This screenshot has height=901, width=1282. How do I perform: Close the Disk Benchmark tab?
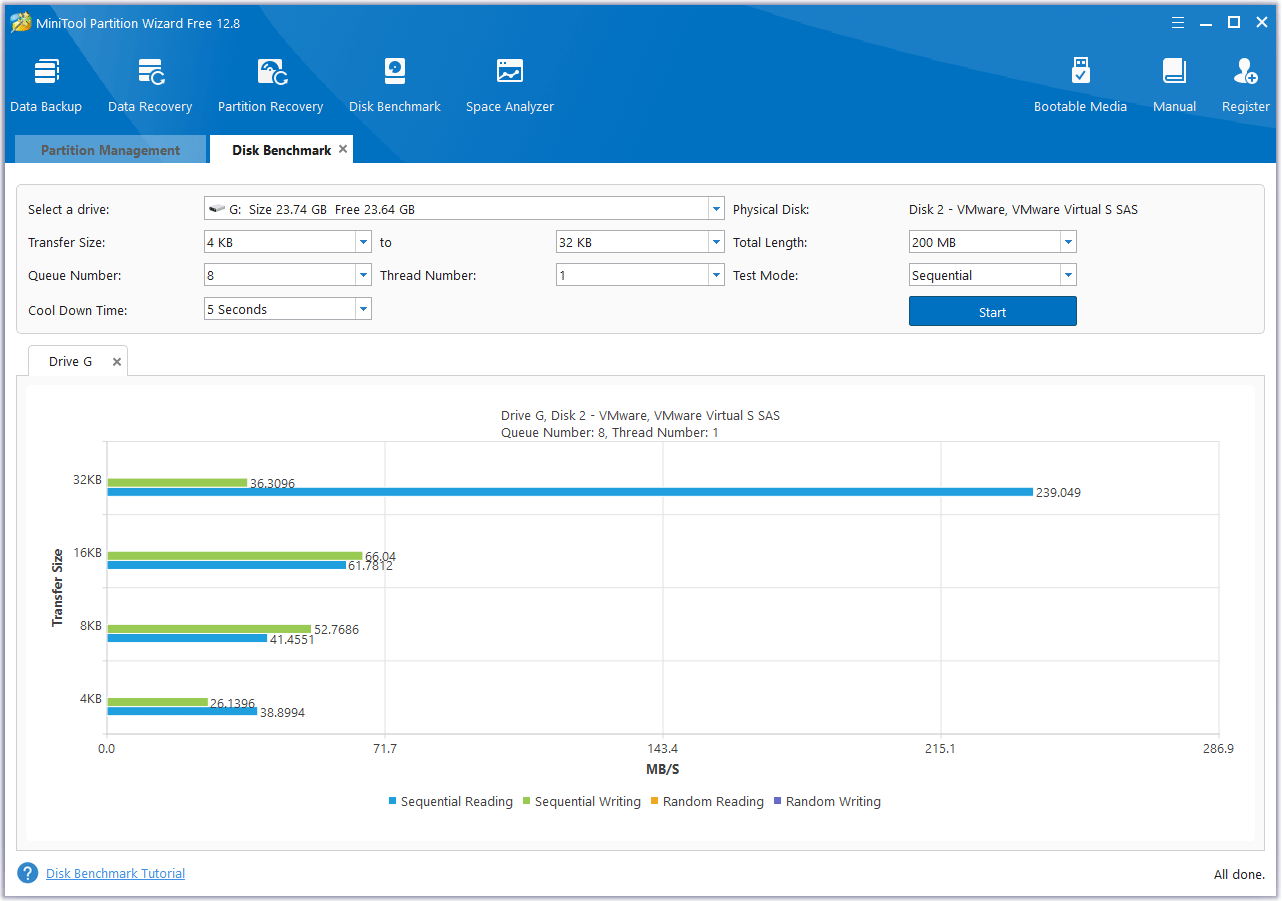click(x=343, y=149)
